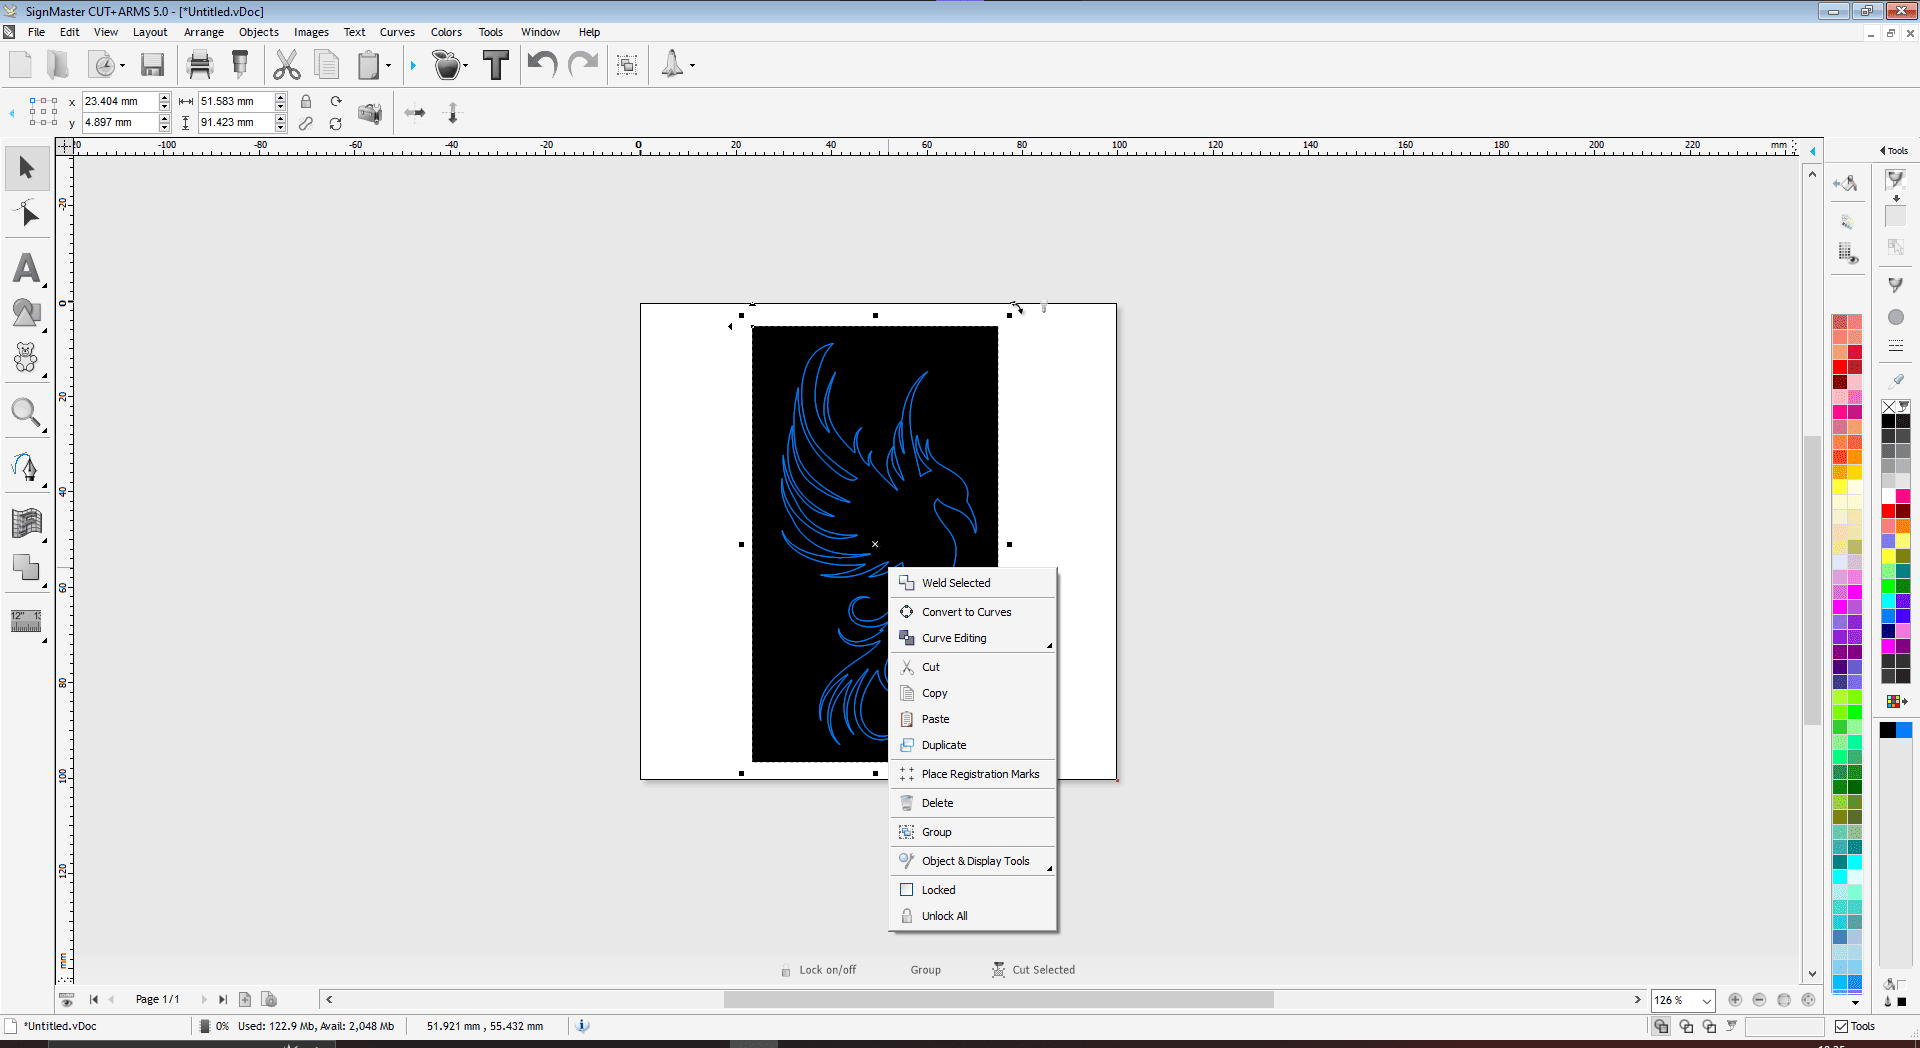Viewport: 1920px width, 1048px height.
Task: Click the Paste clipboard toolbar icon
Action: pos(368,66)
